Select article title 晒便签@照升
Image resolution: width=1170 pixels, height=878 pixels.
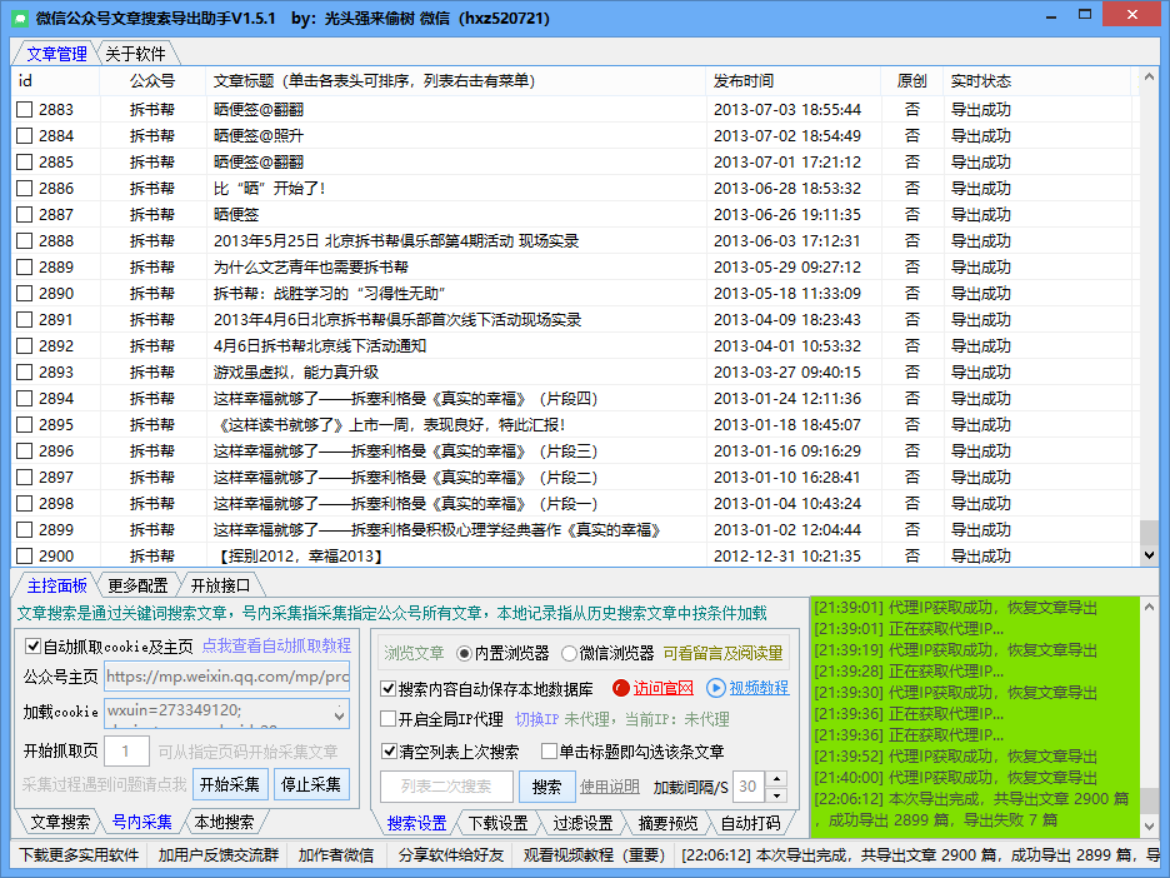(258, 136)
